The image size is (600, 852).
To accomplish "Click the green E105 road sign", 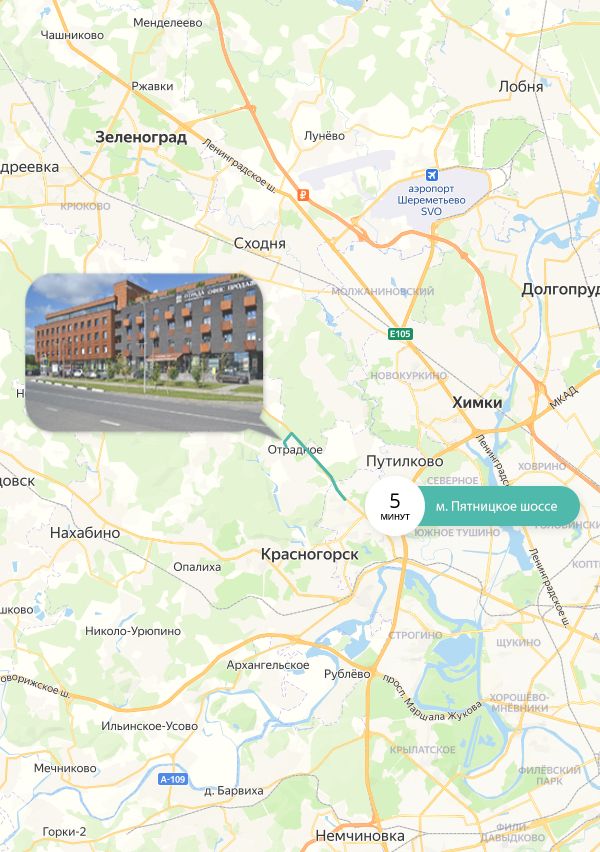I will pyautogui.click(x=401, y=334).
